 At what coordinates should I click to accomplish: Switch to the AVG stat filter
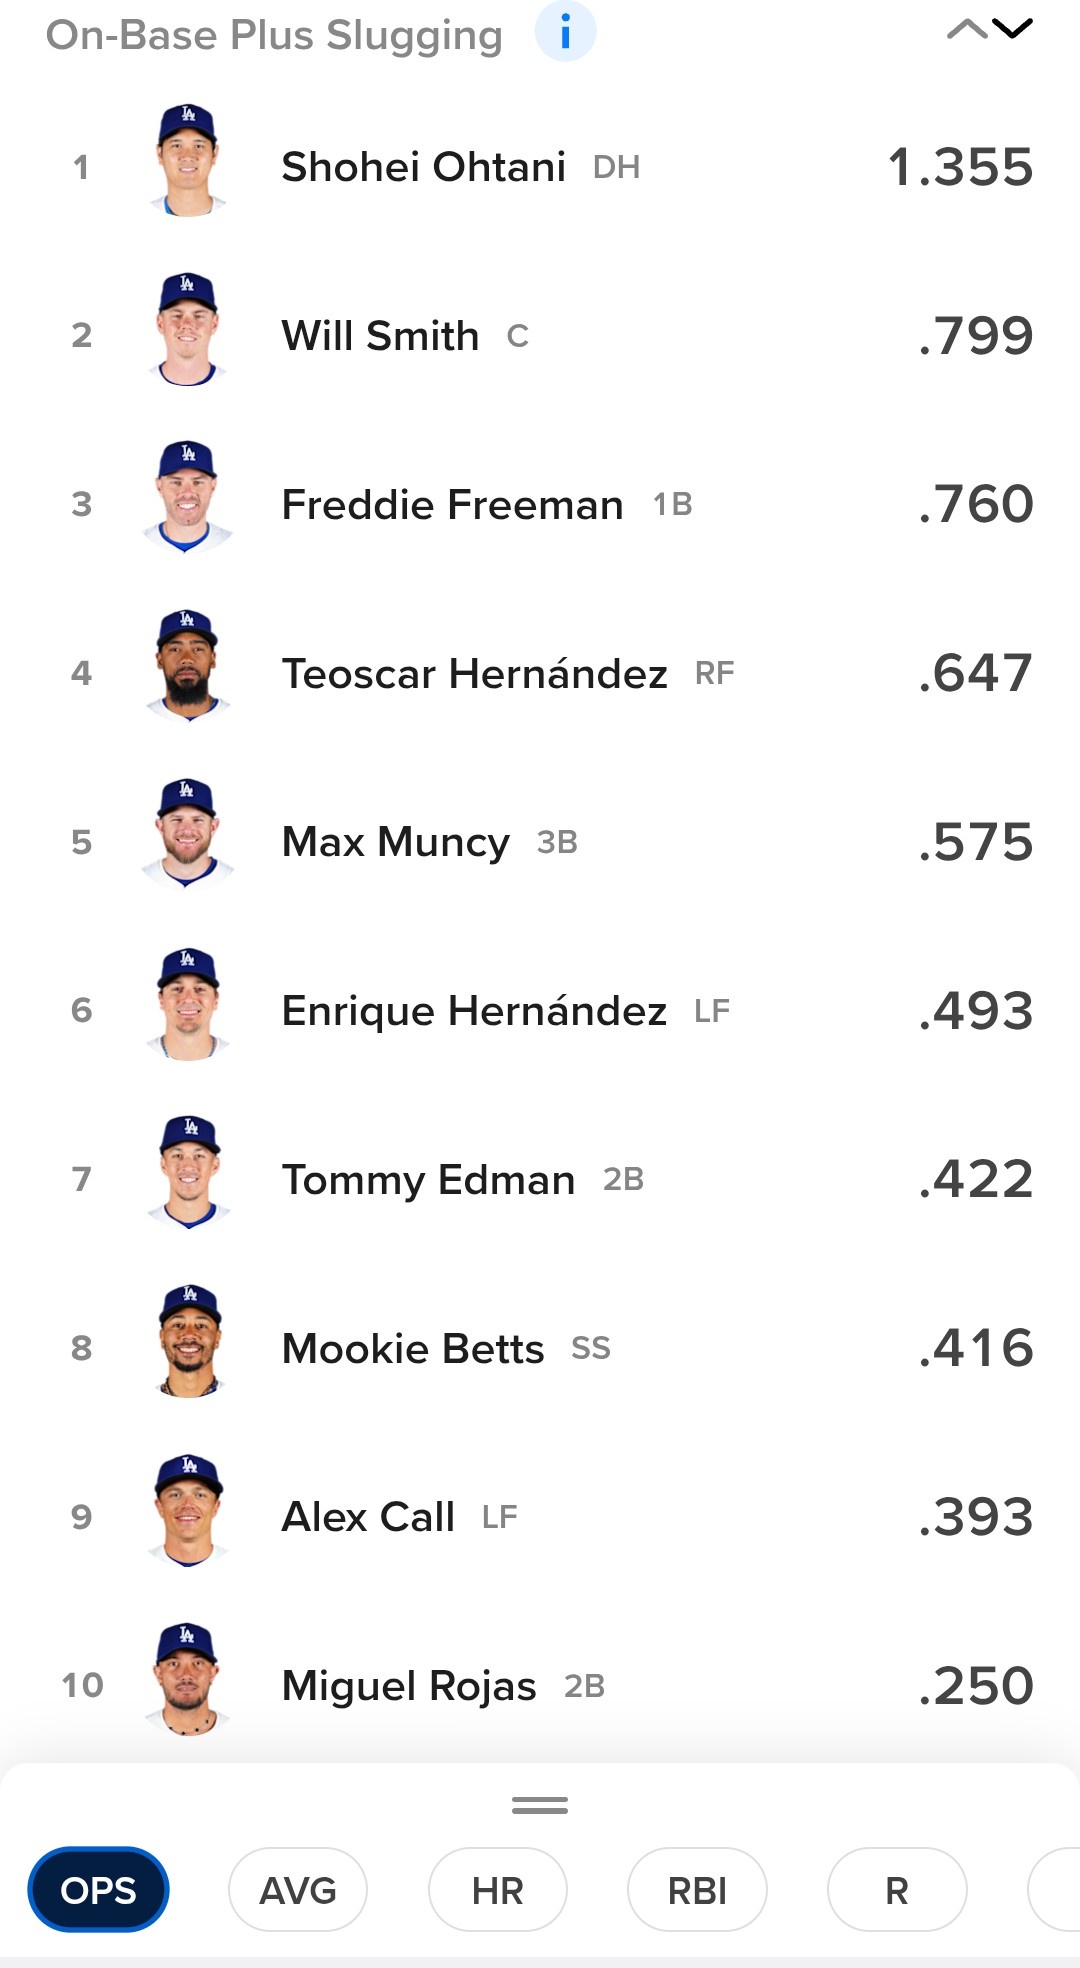click(298, 1890)
